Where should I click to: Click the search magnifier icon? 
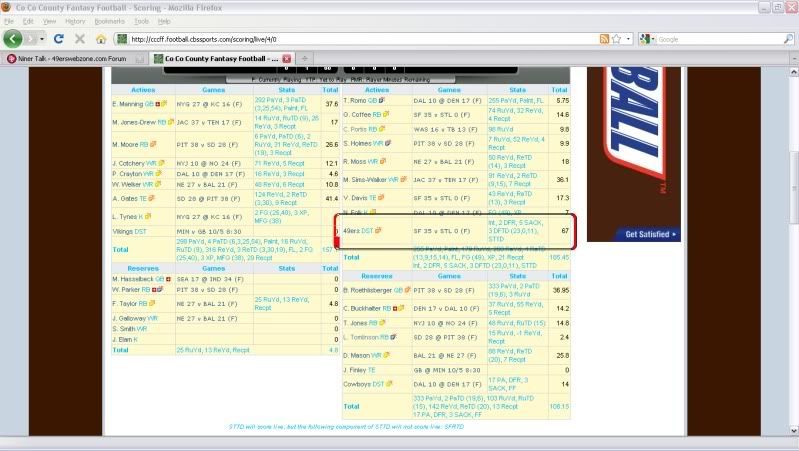(x=788, y=39)
